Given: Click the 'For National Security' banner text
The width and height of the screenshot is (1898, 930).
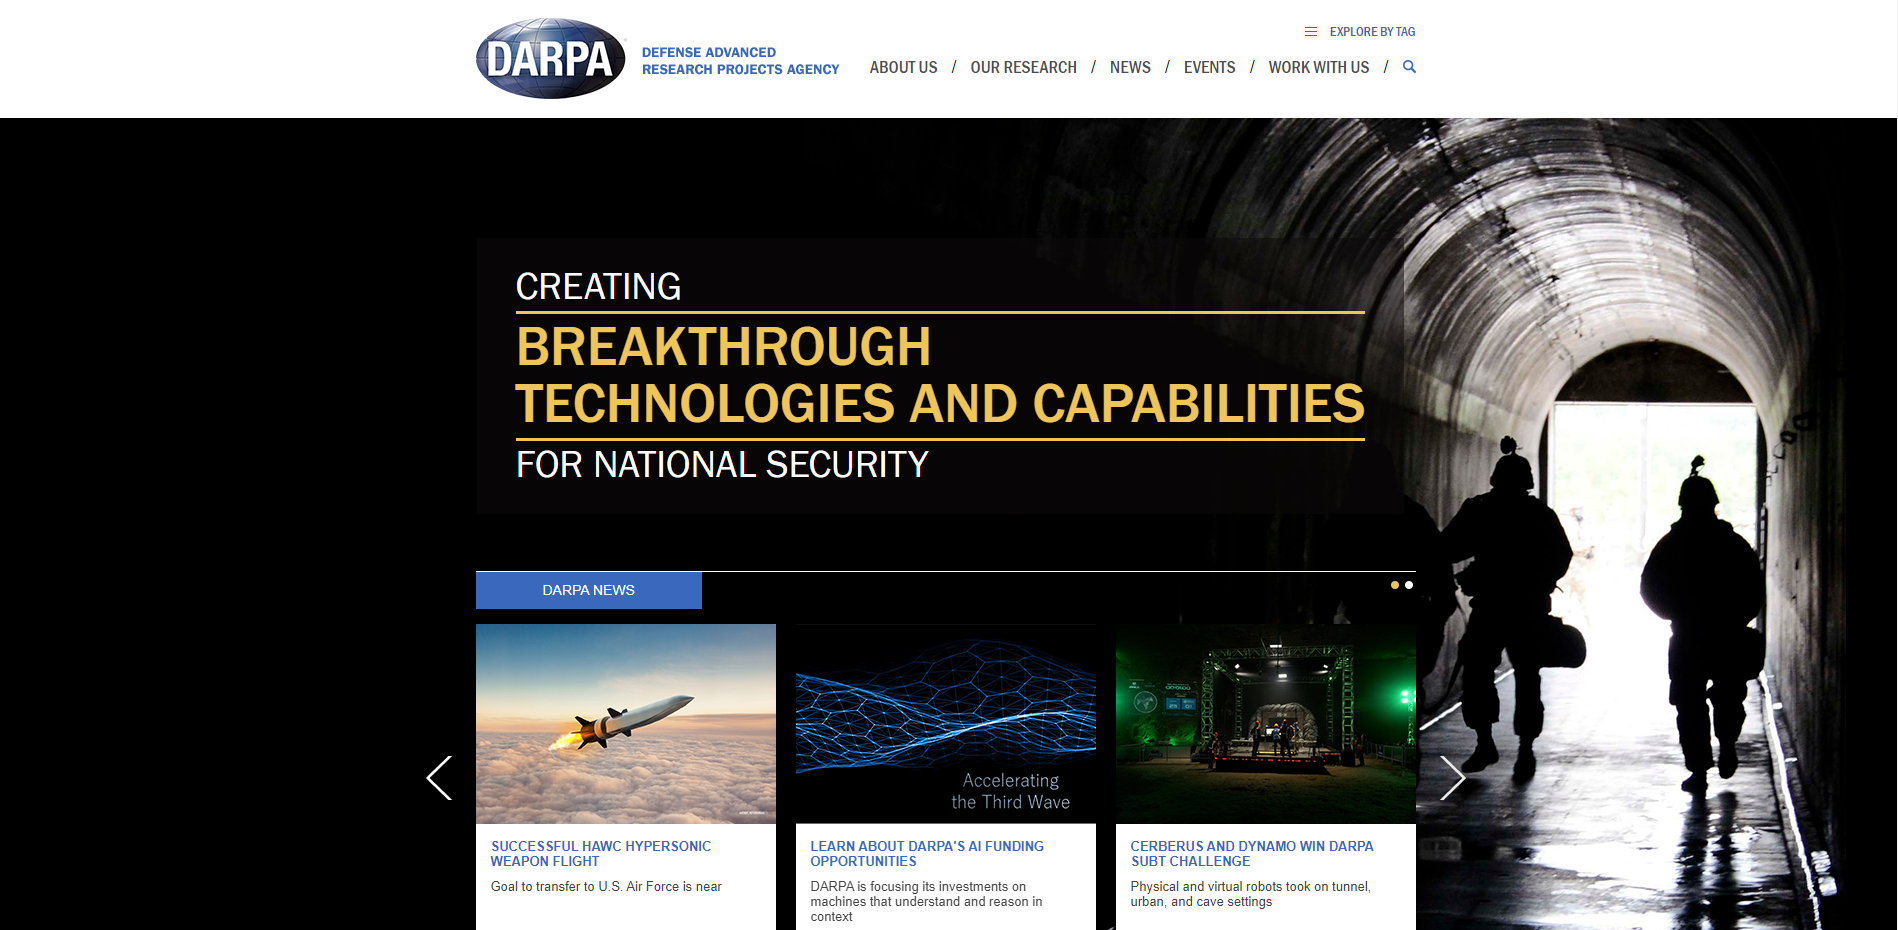Looking at the screenshot, I should [722, 465].
